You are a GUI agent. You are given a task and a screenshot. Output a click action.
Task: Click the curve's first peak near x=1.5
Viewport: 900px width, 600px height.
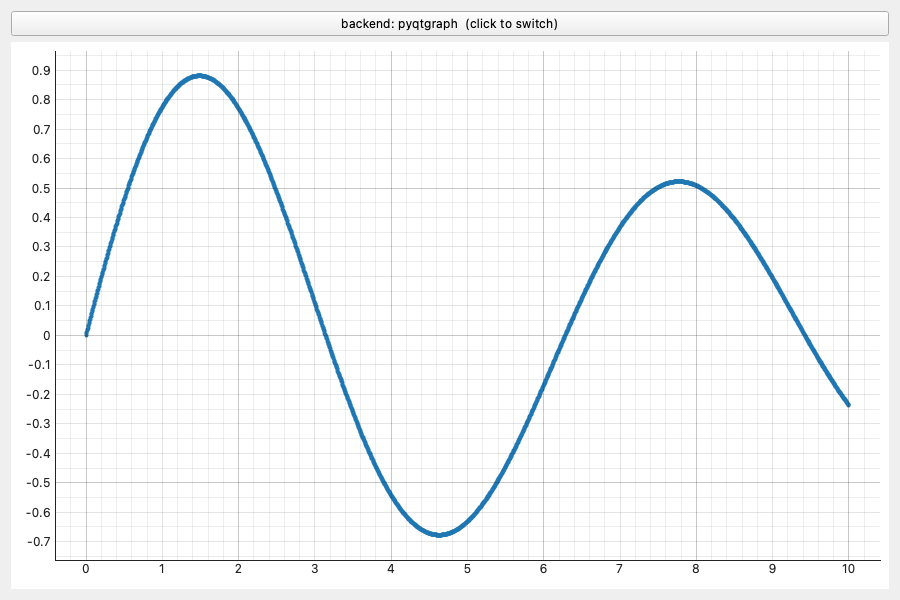(x=200, y=76)
